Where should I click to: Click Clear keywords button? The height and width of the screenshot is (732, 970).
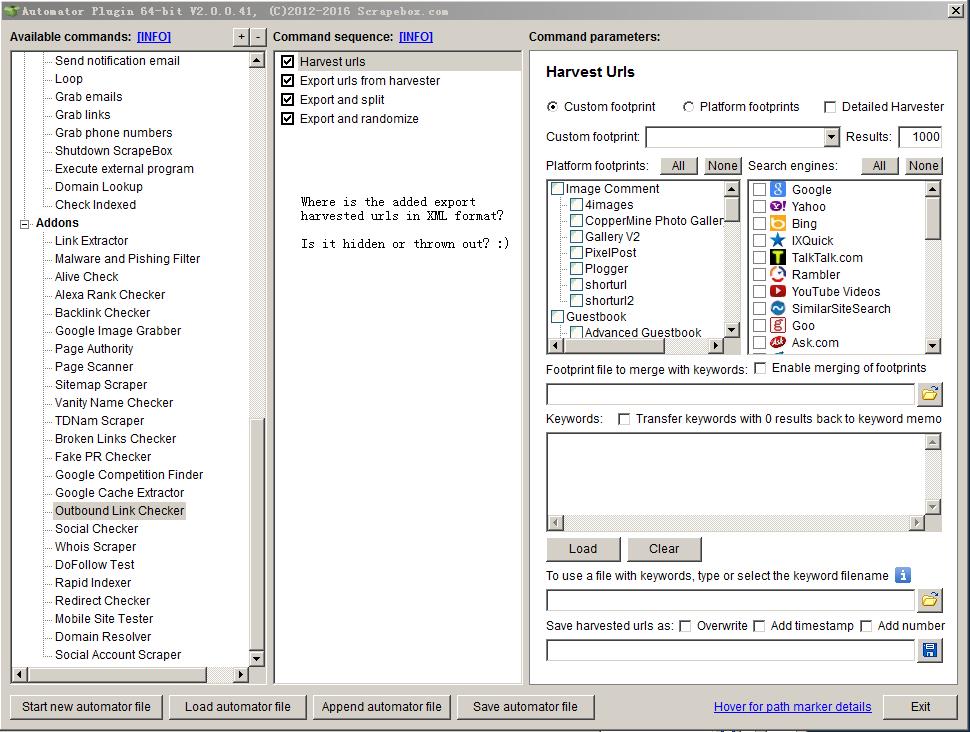coord(664,549)
